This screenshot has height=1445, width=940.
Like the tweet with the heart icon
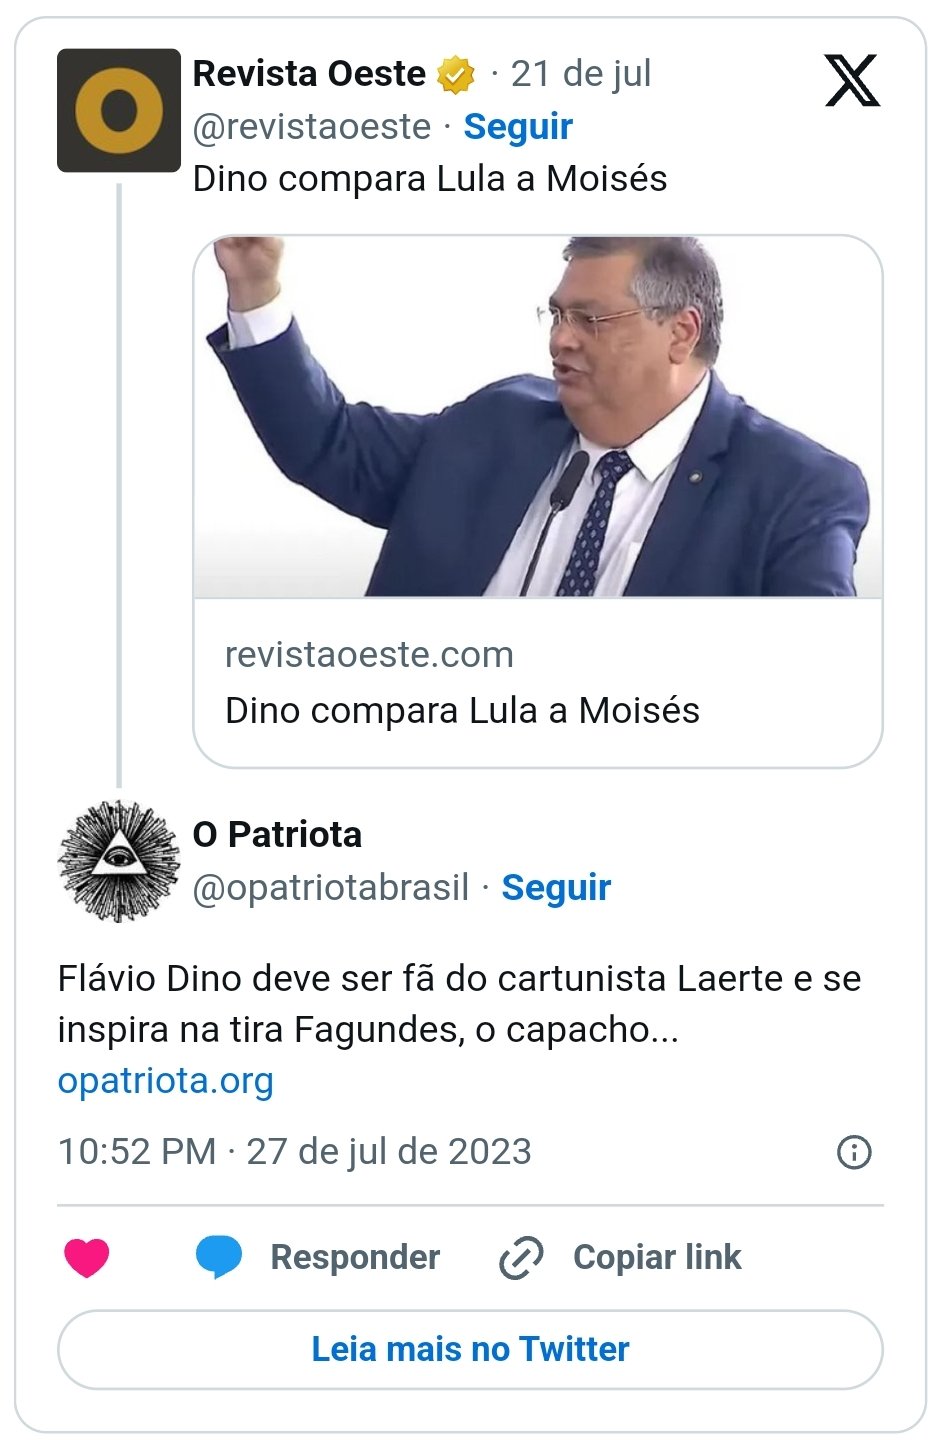87,1257
